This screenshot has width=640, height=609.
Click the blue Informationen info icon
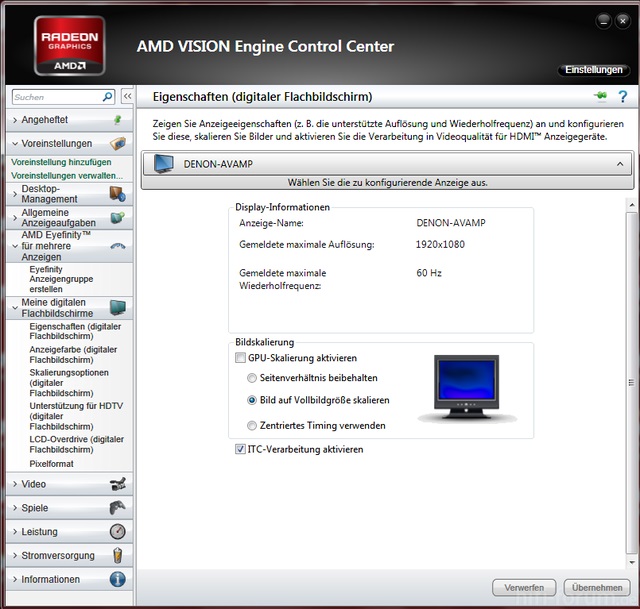tap(118, 579)
